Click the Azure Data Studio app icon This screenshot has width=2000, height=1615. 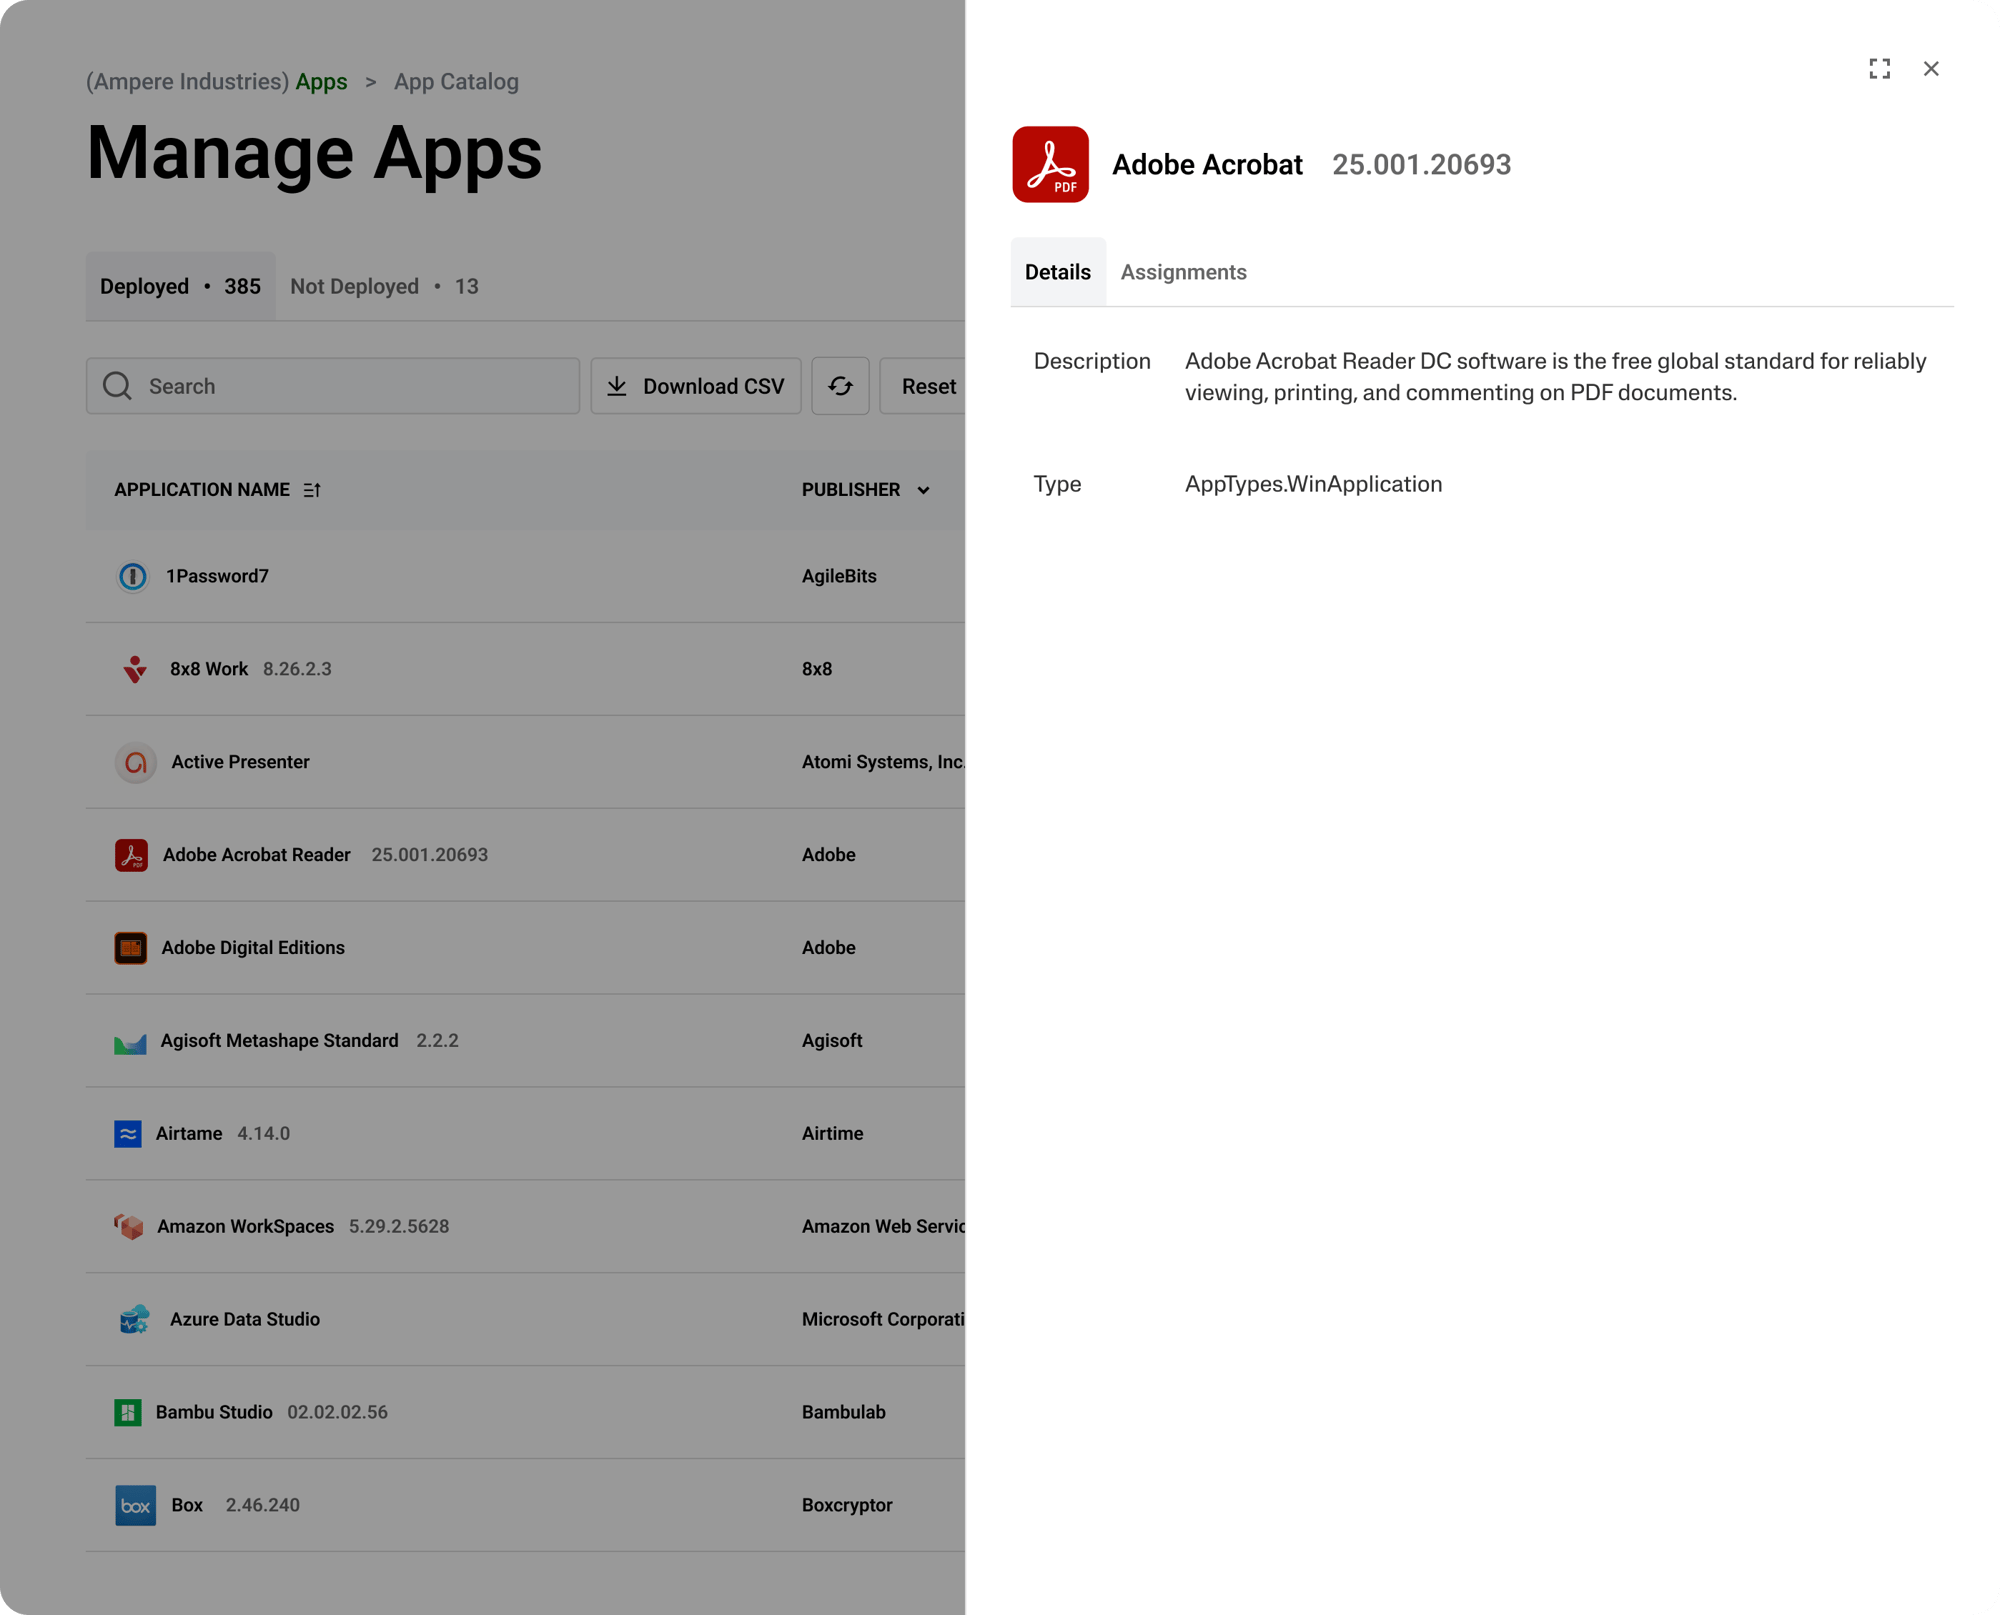[x=132, y=1318]
